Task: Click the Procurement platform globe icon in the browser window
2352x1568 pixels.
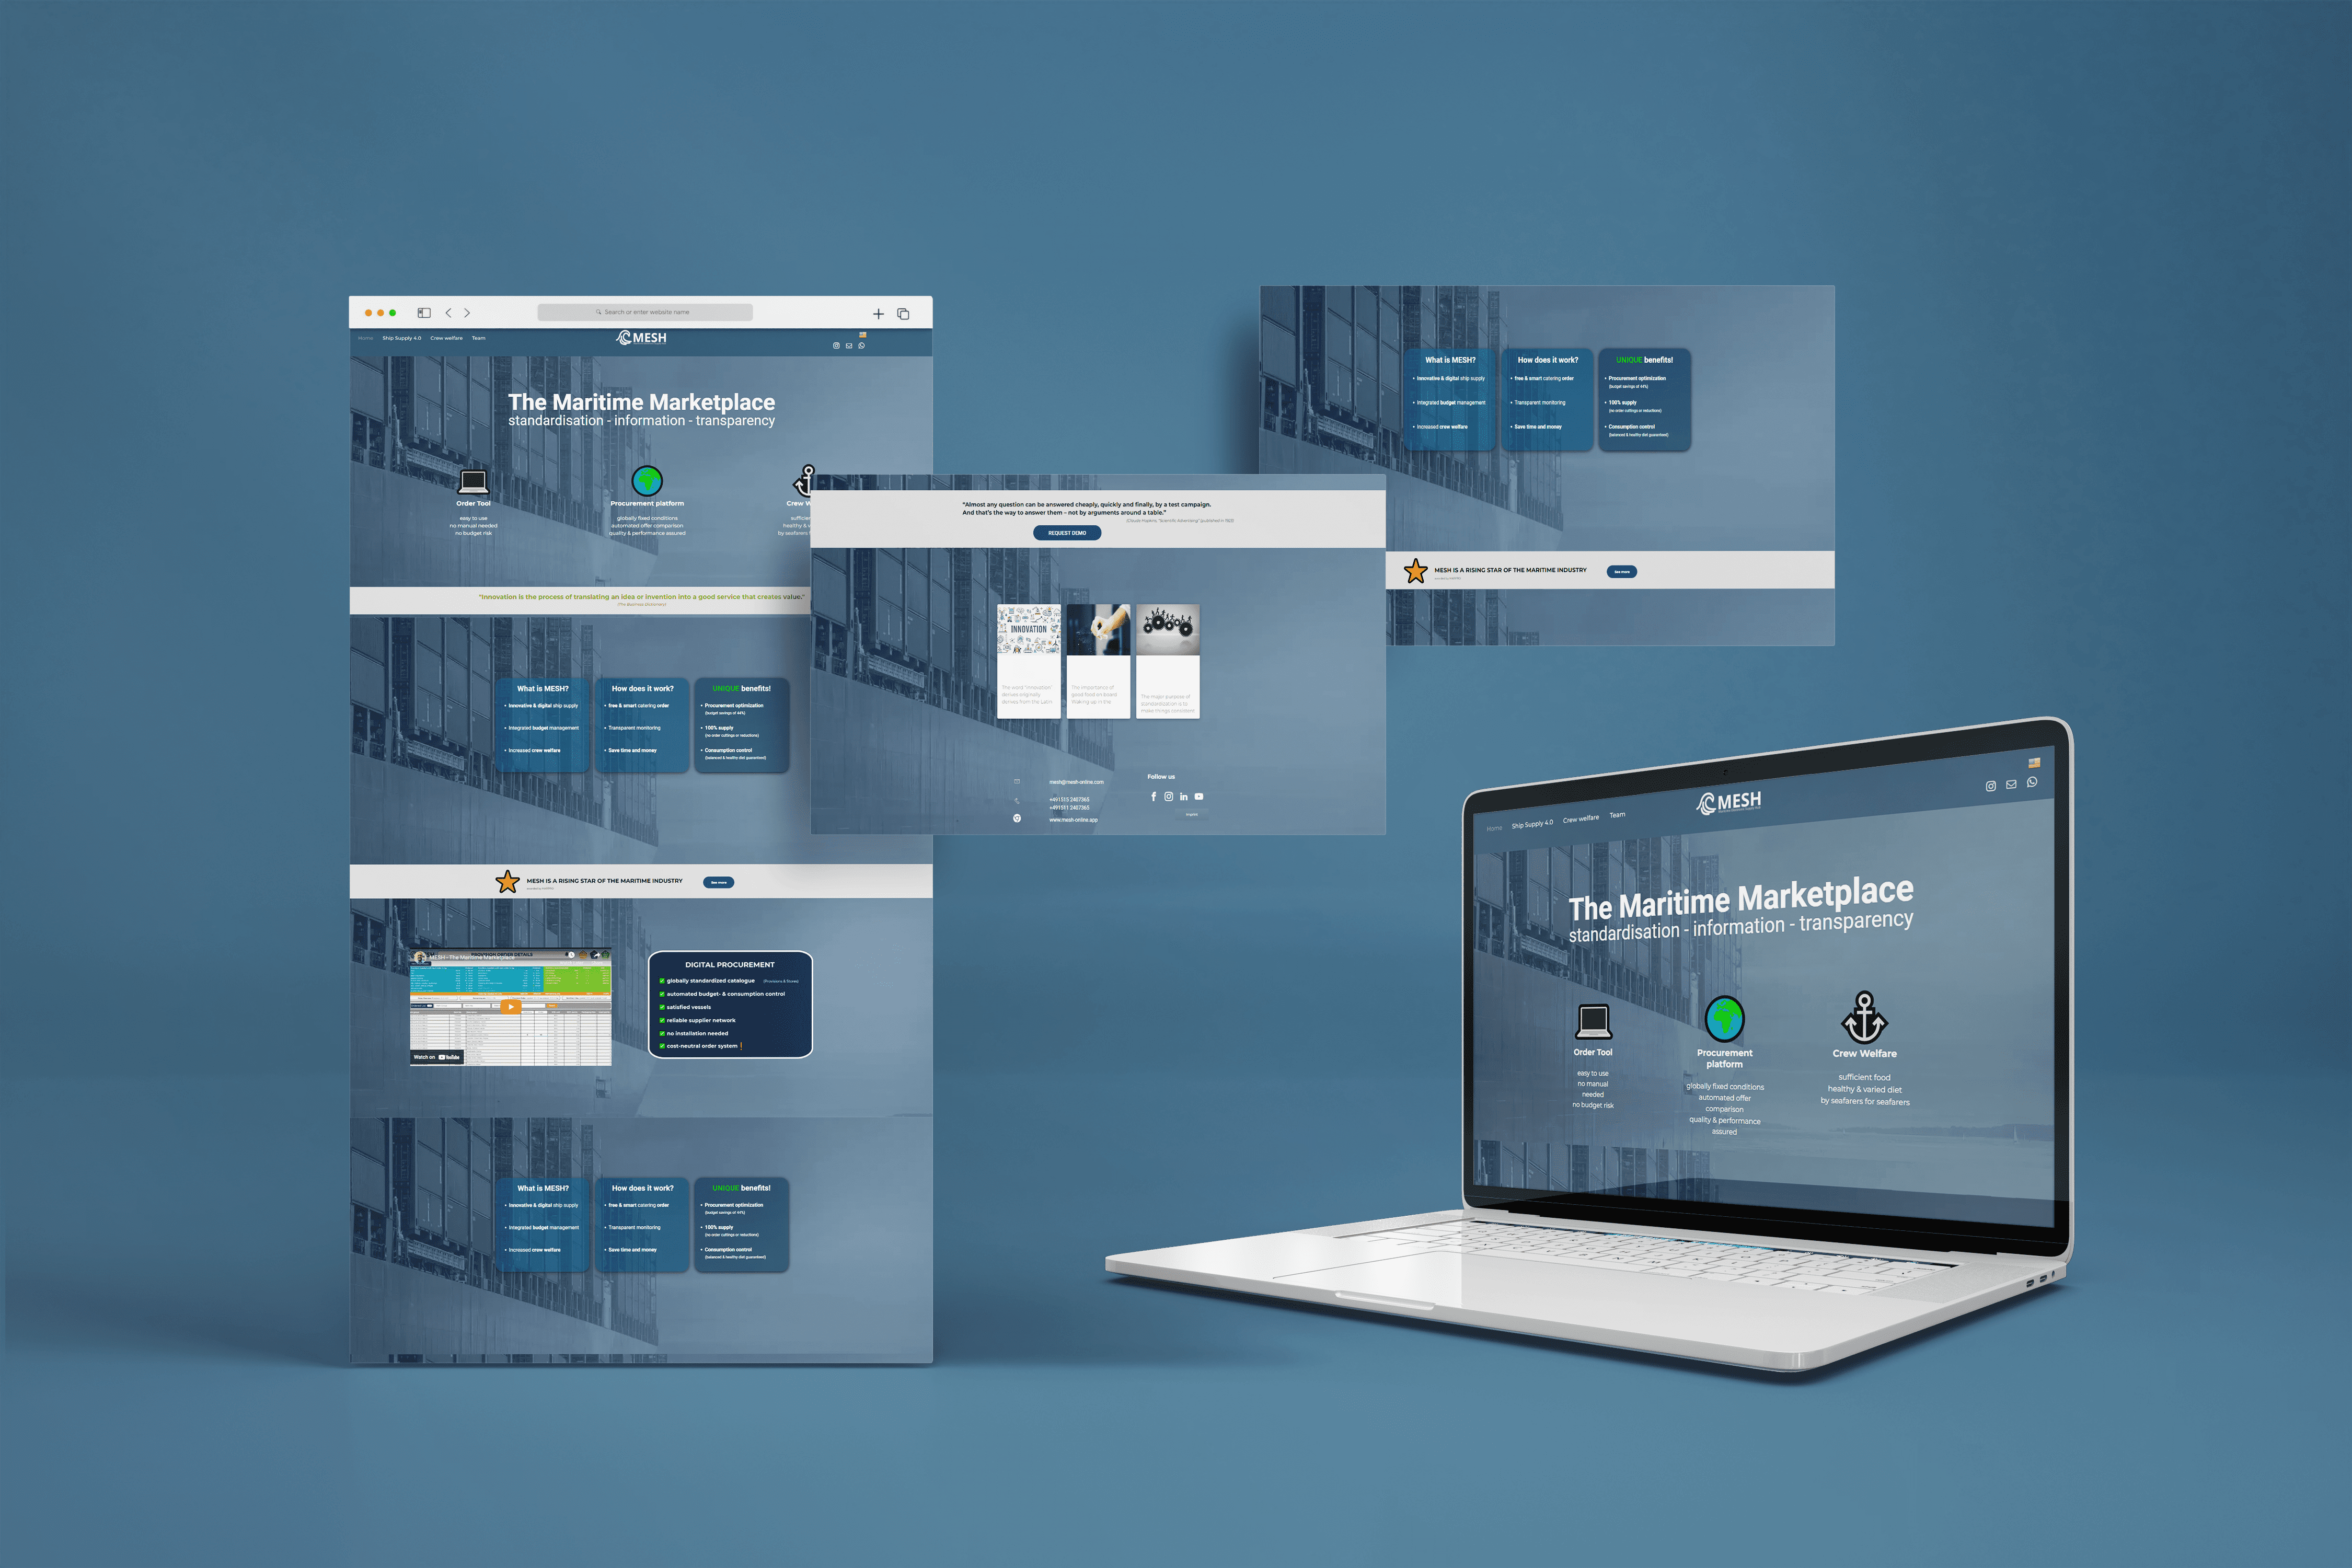Action: [x=647, y=481]
